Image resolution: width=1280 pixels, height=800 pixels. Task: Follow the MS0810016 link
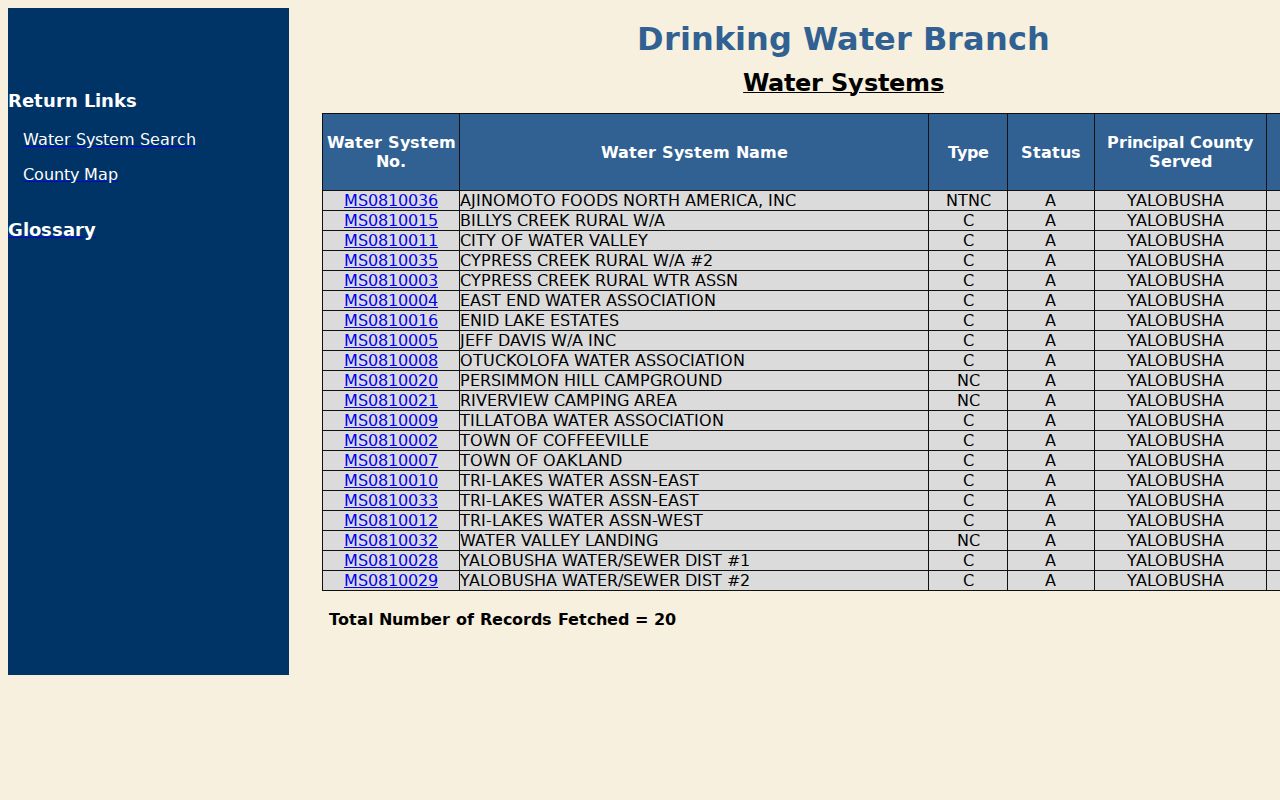coord(391,320)
